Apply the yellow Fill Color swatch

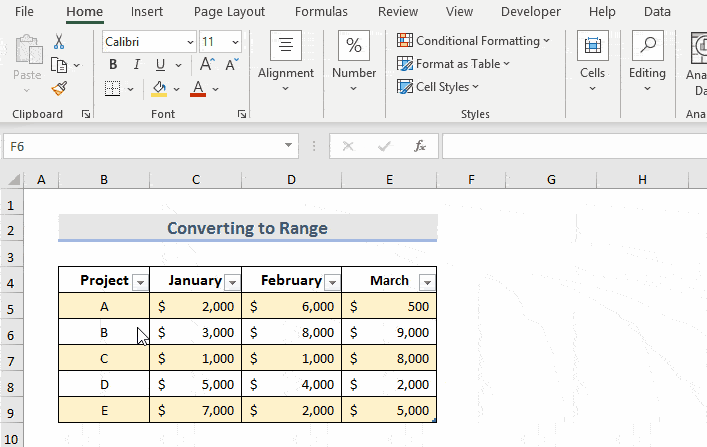158,88
